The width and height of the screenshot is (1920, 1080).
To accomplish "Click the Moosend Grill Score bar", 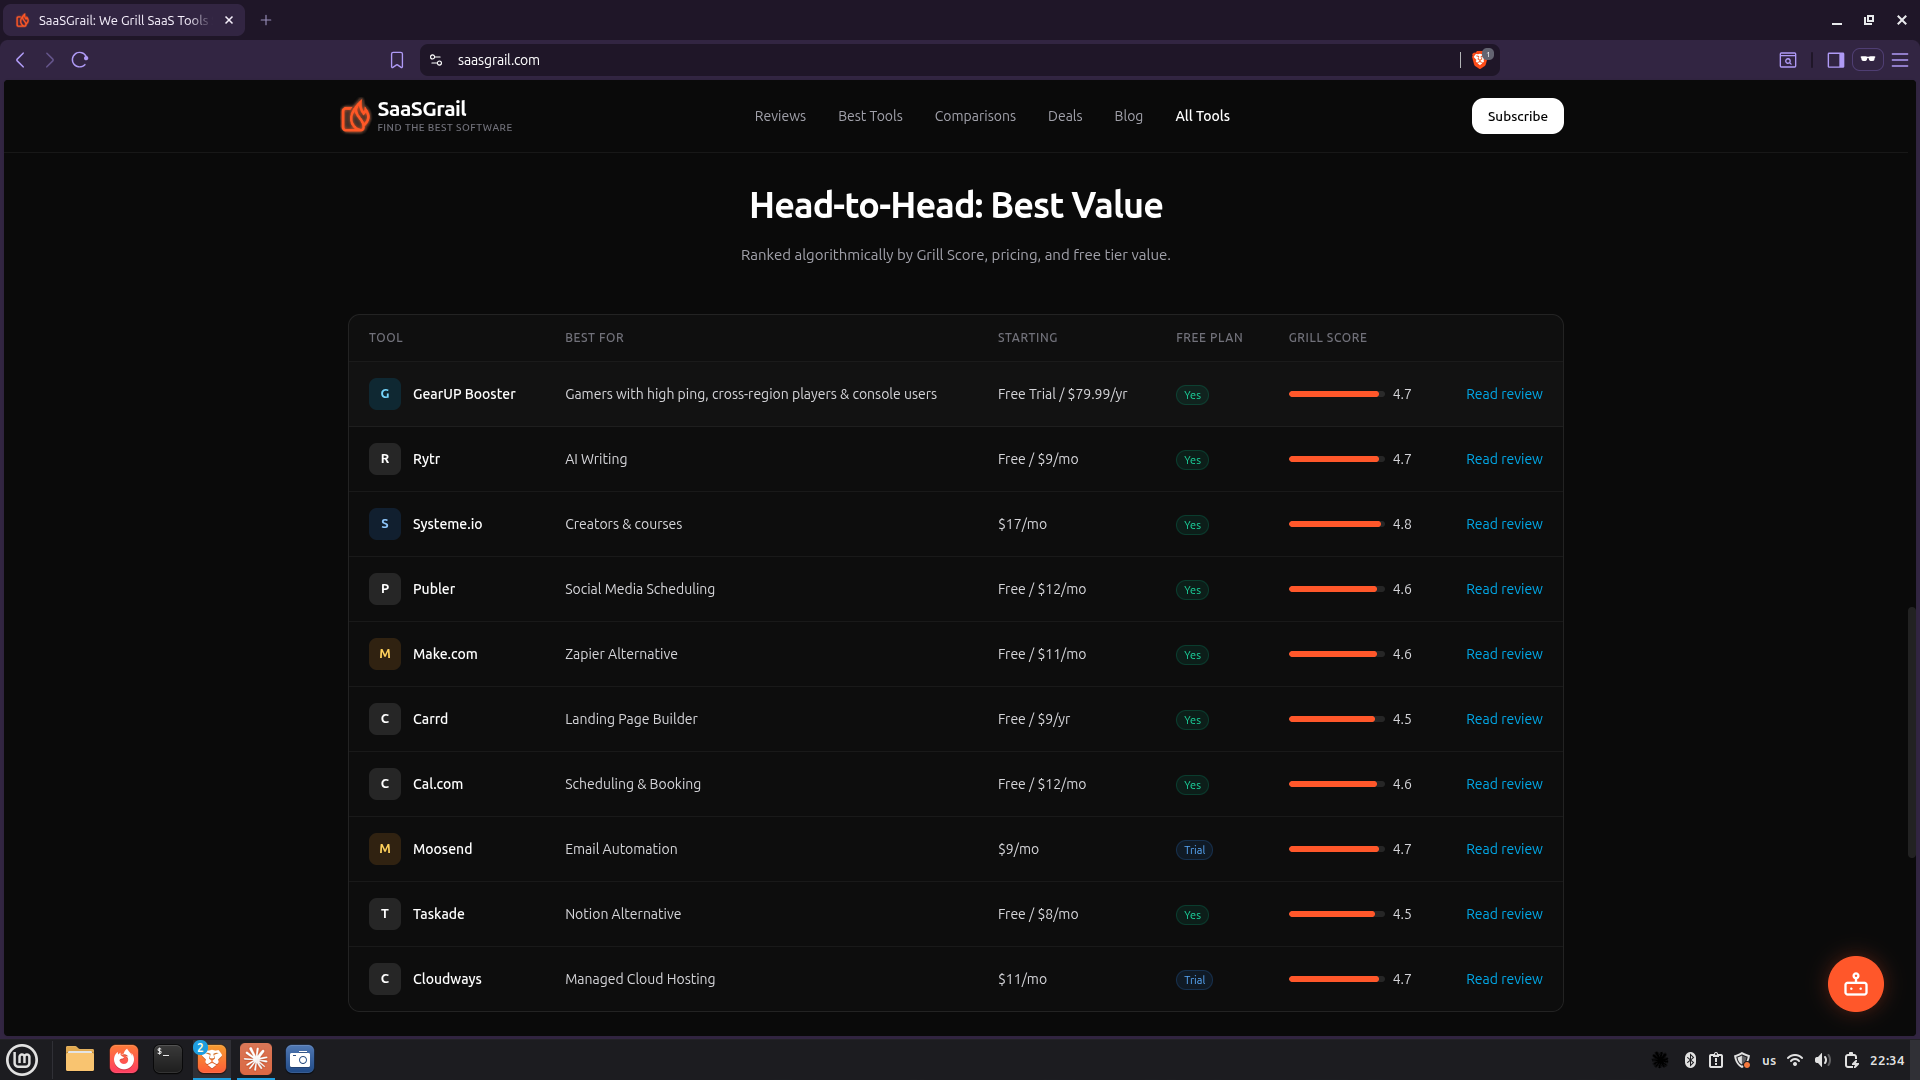I will point(1336,849).
